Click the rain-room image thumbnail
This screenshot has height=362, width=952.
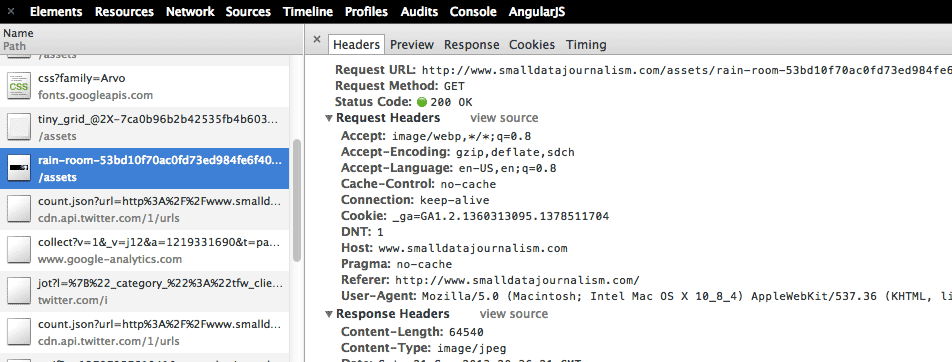(x=18, y=168)
